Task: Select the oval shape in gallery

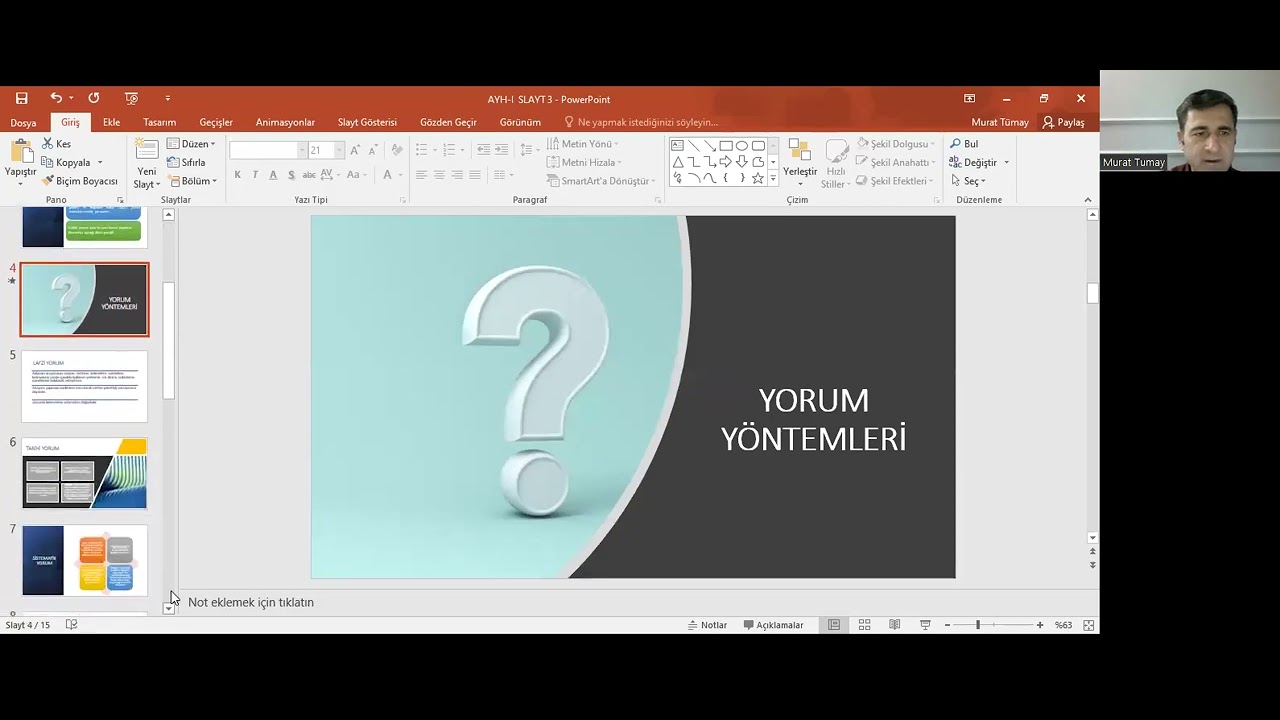Action: (742, 145)
